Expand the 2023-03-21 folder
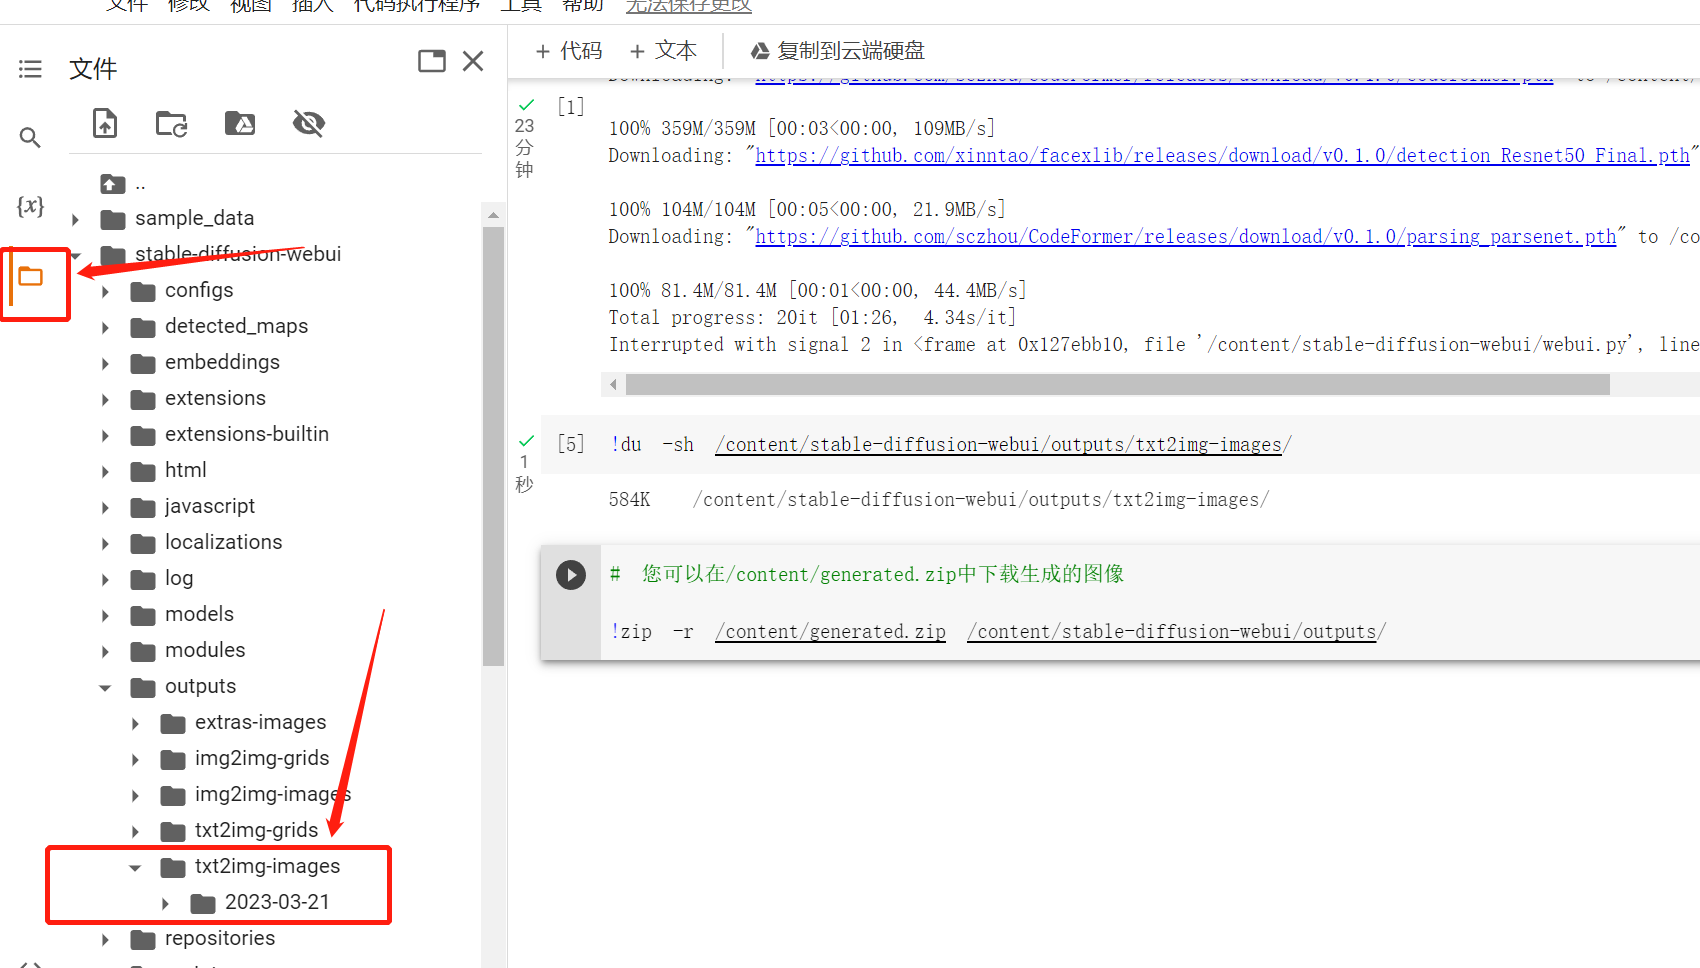Viewport: 1700px width, 968px height. click(166, 904)
